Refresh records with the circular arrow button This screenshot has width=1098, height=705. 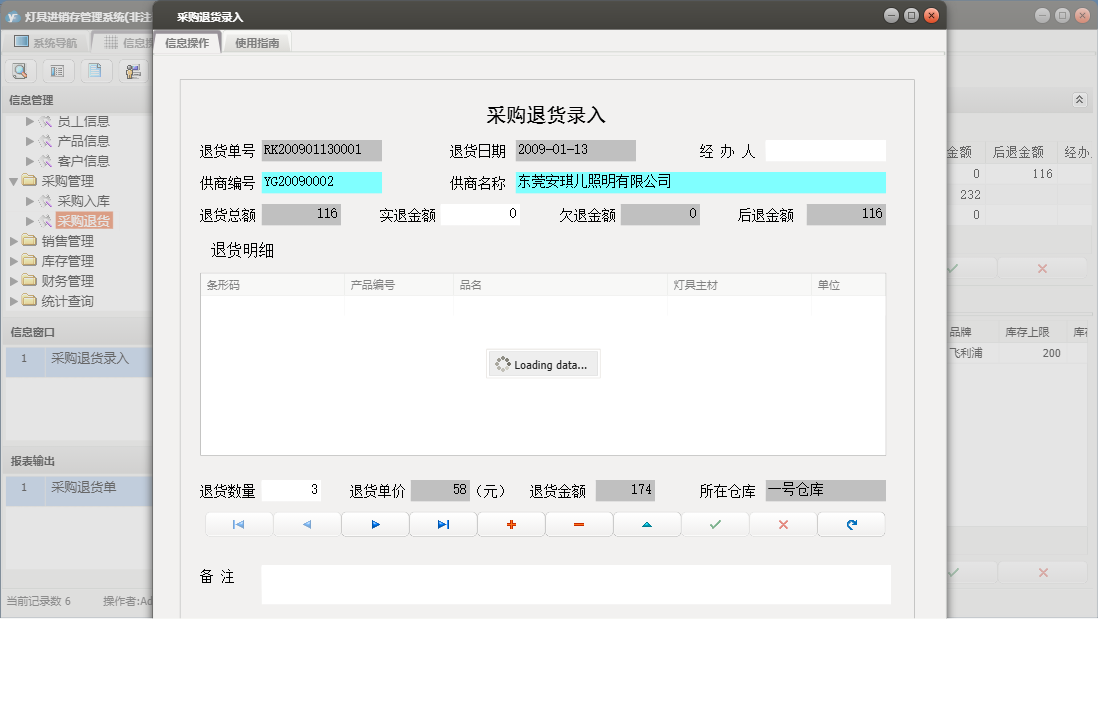pos(851,523)
